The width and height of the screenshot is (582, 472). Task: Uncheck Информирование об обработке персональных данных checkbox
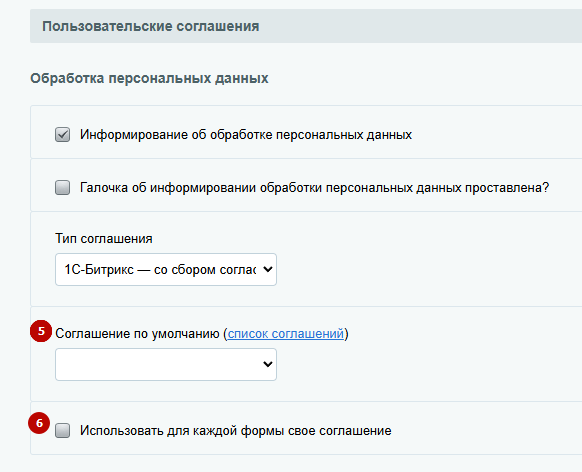click(x=62, y=135)
